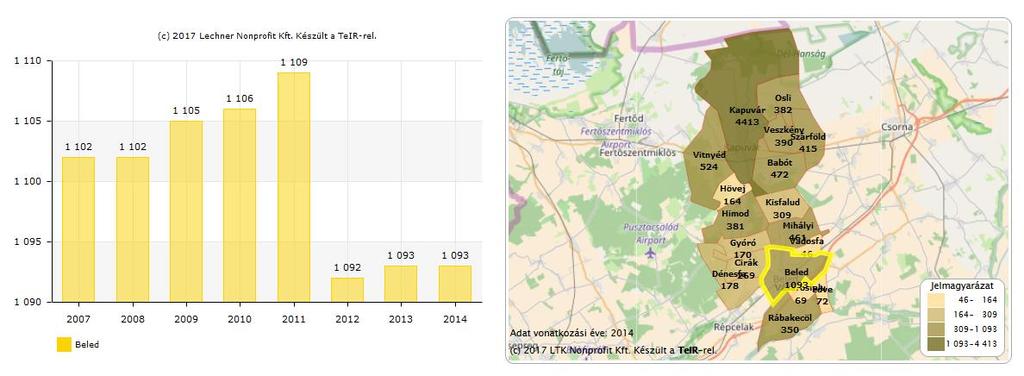Viewport: 1024px width, 376px height.
Task: Click the Gyóró 170 map region
Action: click(743, 249)
